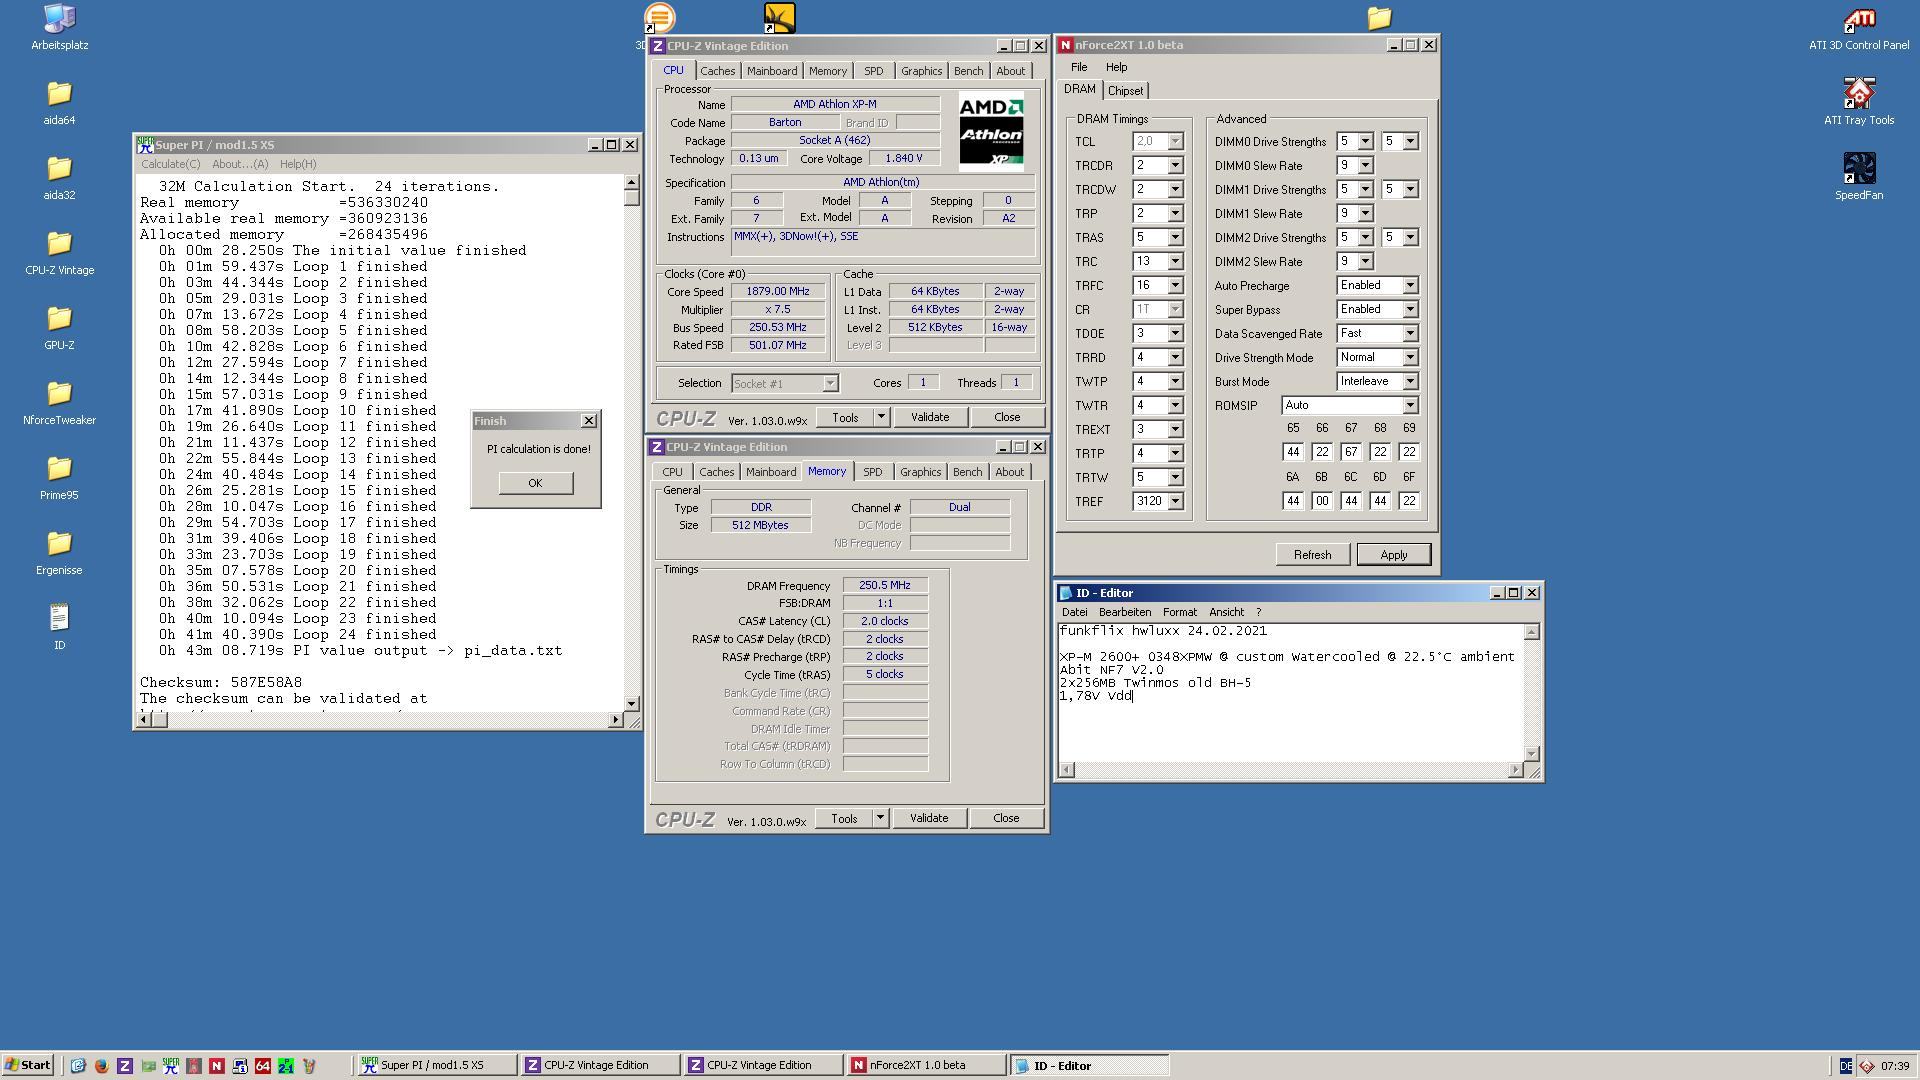
Task: Expand the TRFC dropdown
Action: point(1175,286)
